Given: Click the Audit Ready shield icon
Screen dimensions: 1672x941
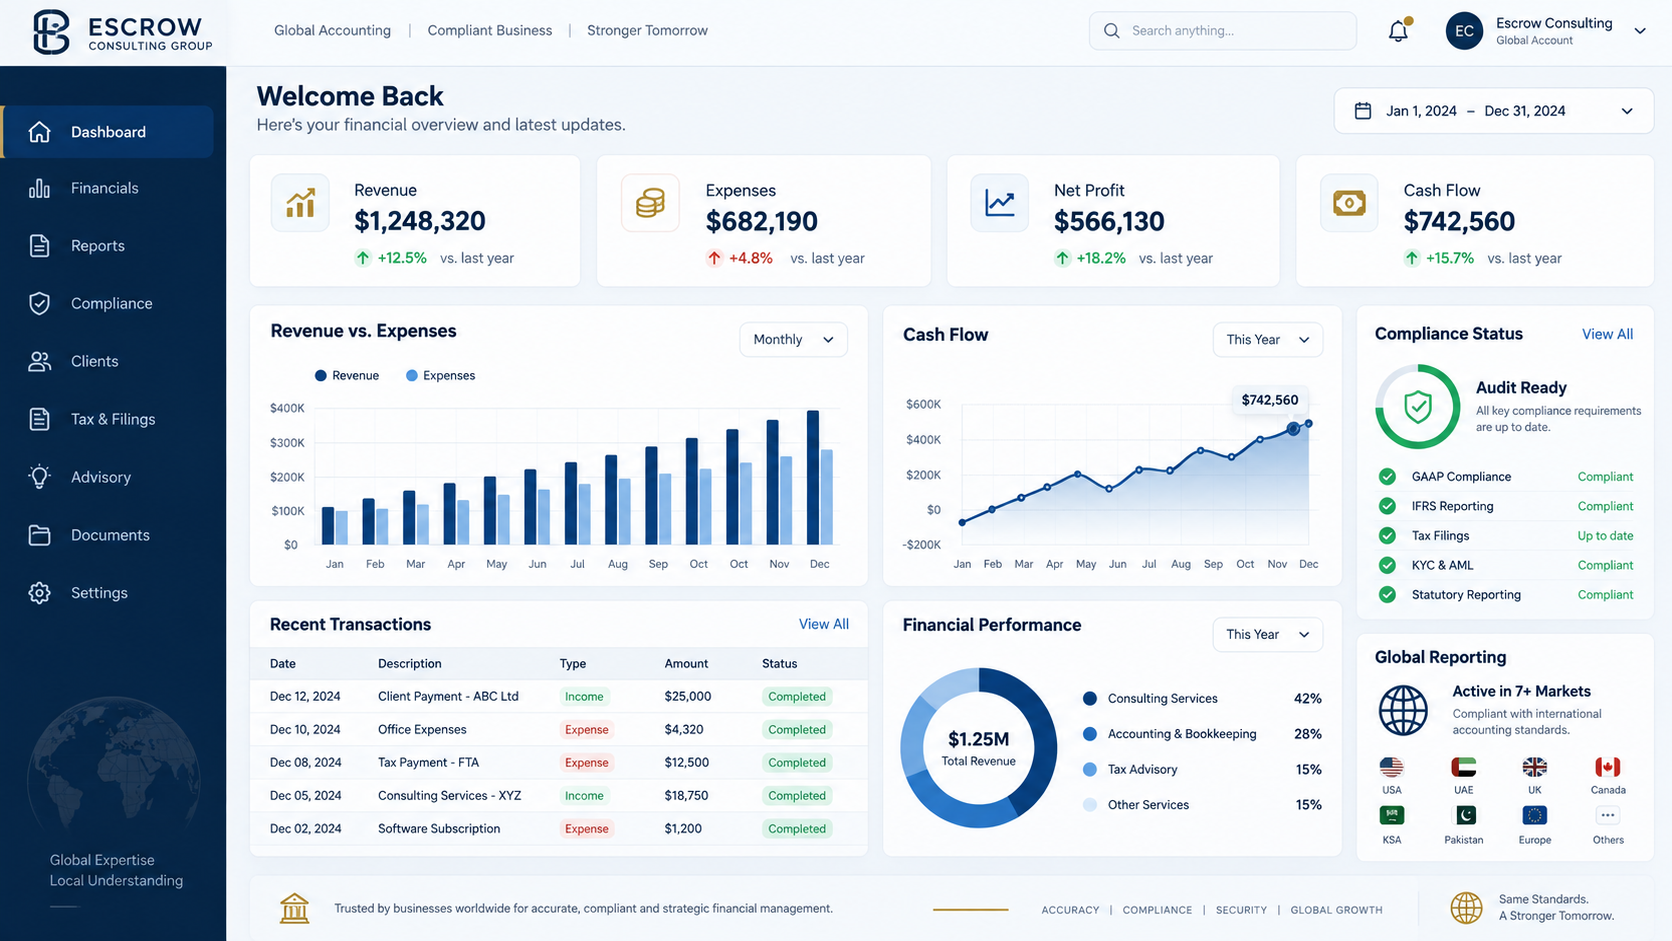Looking at the screenshot, I should click(x=1418, y=406).
